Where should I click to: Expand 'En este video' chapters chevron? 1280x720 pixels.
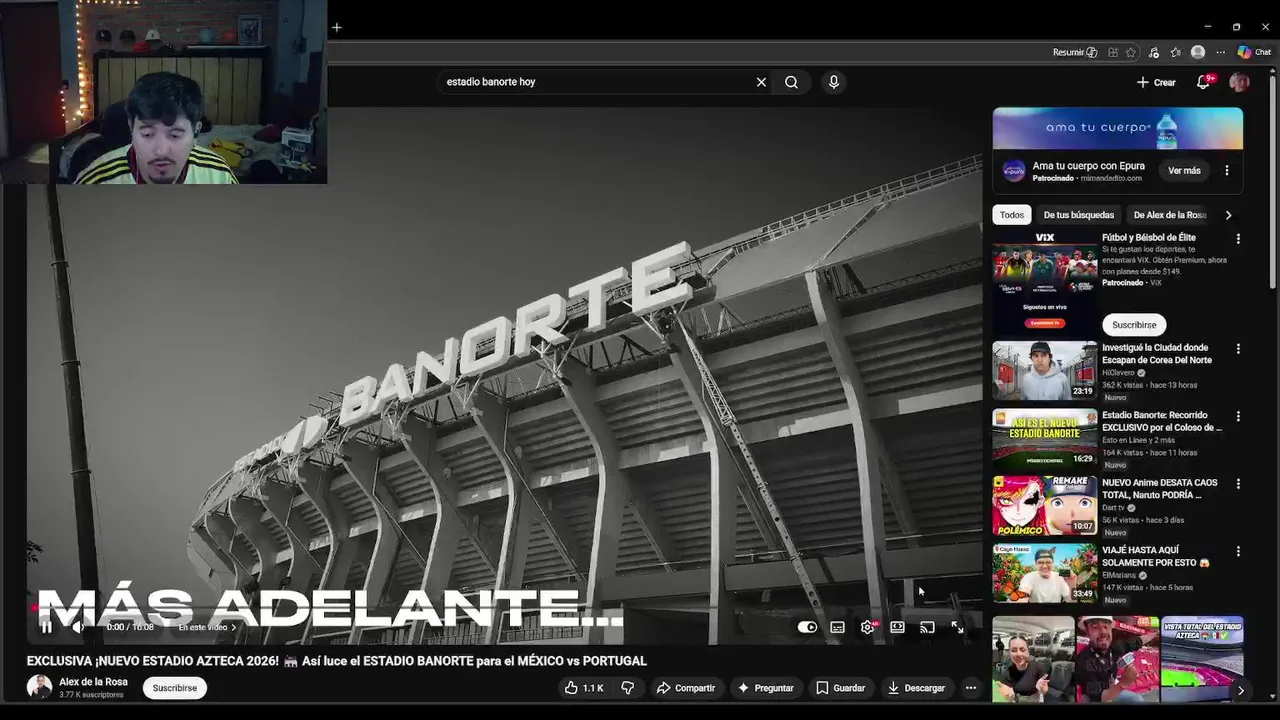coord(234,627)
